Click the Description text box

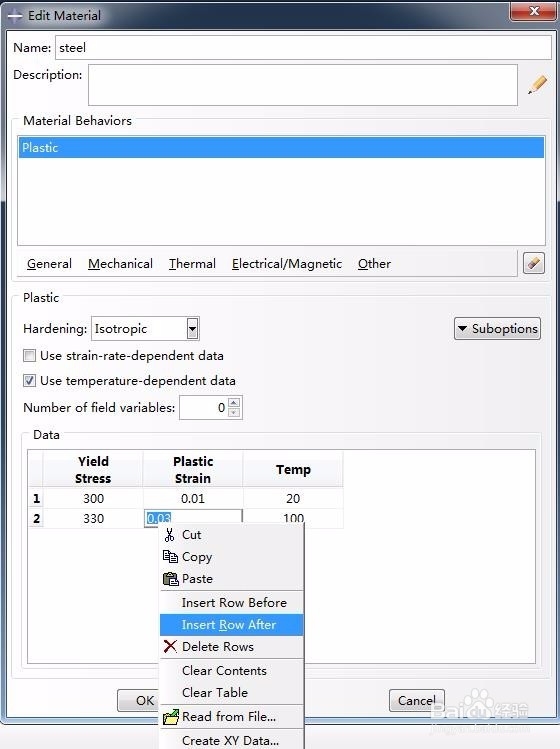(303, 85)
